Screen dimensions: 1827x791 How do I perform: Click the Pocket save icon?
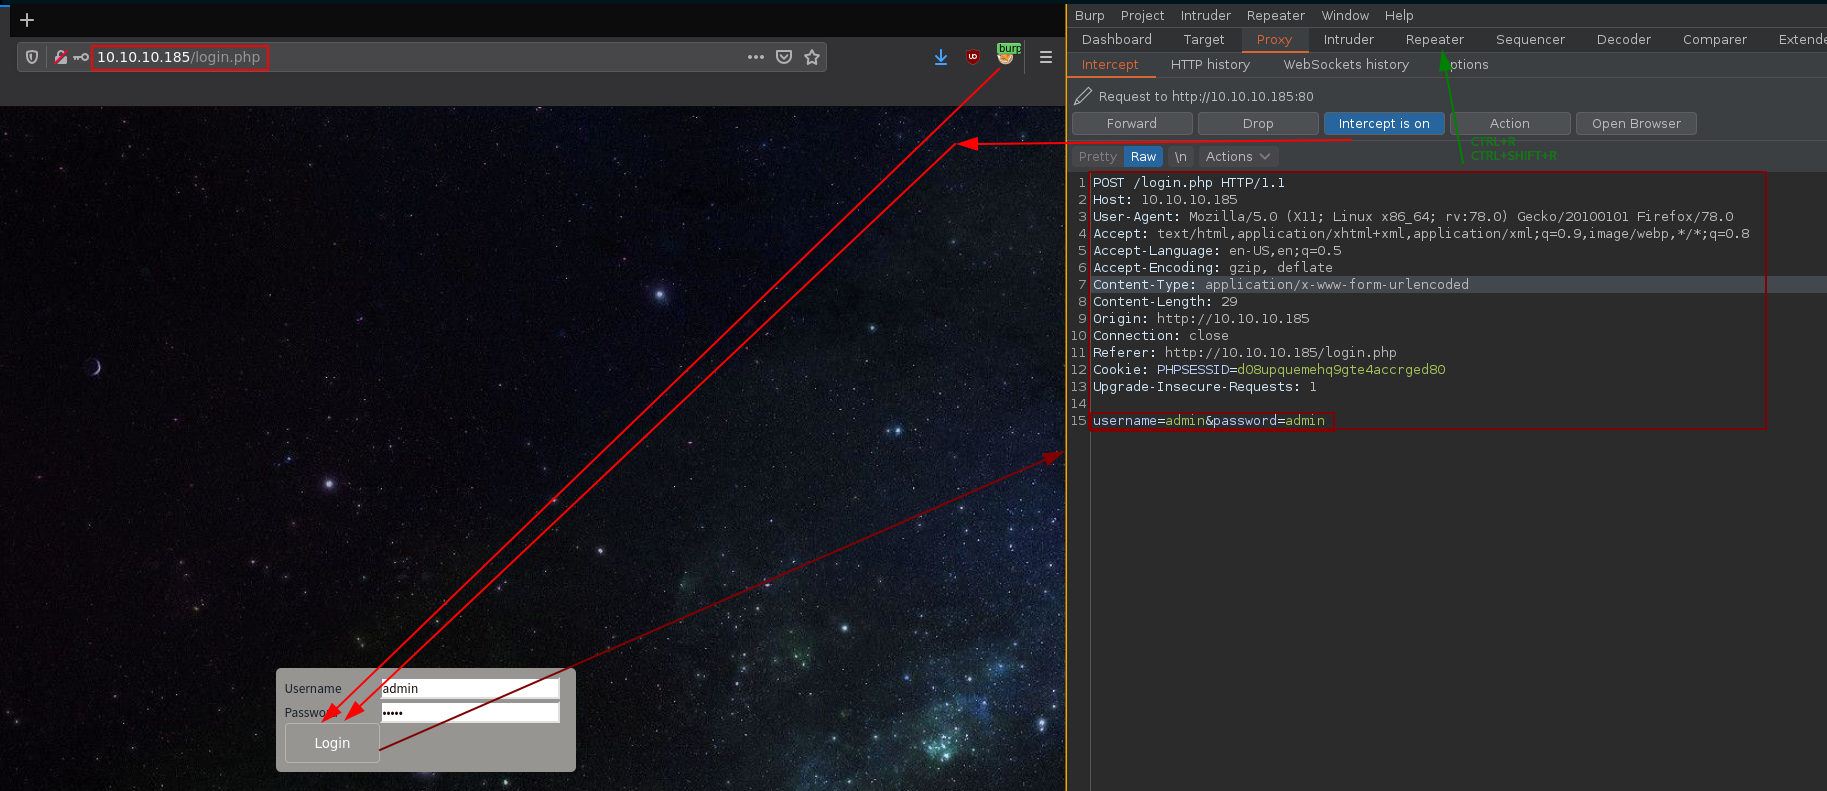point(784,57)
